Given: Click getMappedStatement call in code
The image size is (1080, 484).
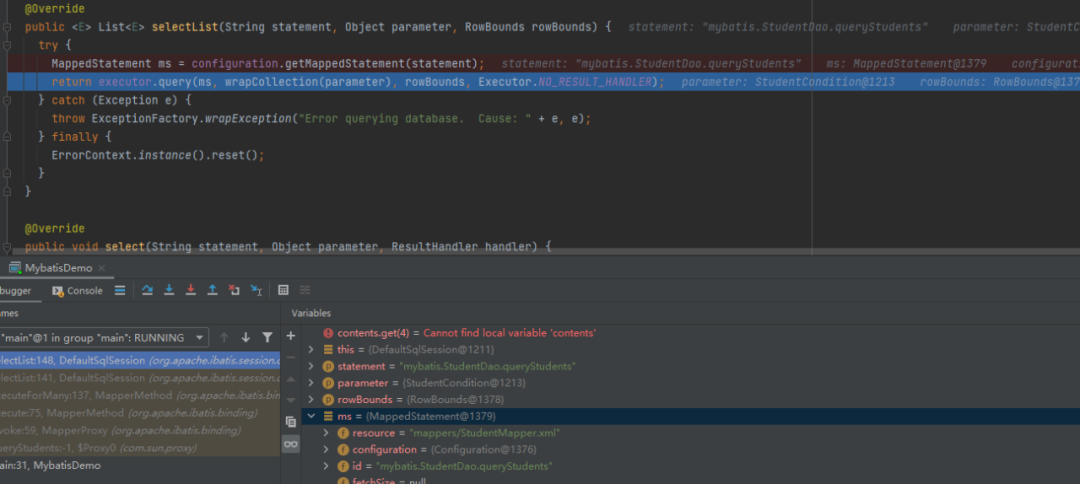Looking at the screenshot, I should pos(343,63).
